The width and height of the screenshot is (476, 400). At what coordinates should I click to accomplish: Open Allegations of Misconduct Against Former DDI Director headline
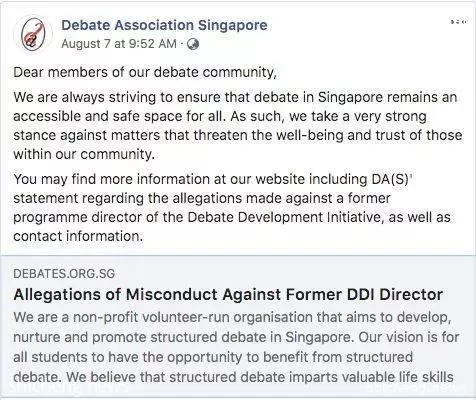[x=228, y=295]
